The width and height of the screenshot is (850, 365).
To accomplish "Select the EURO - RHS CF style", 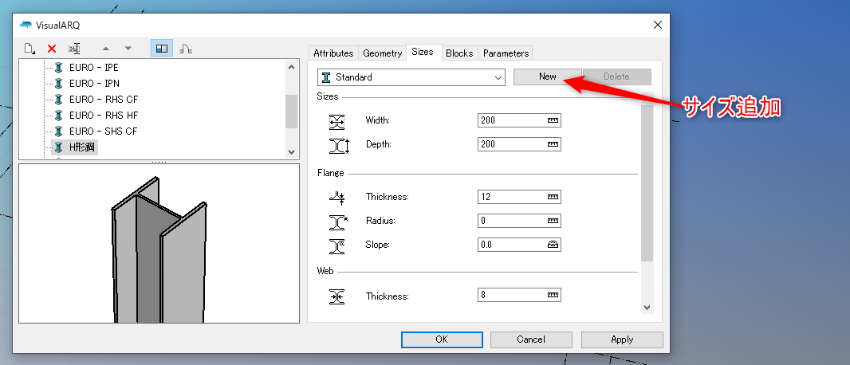I will 104,99.
